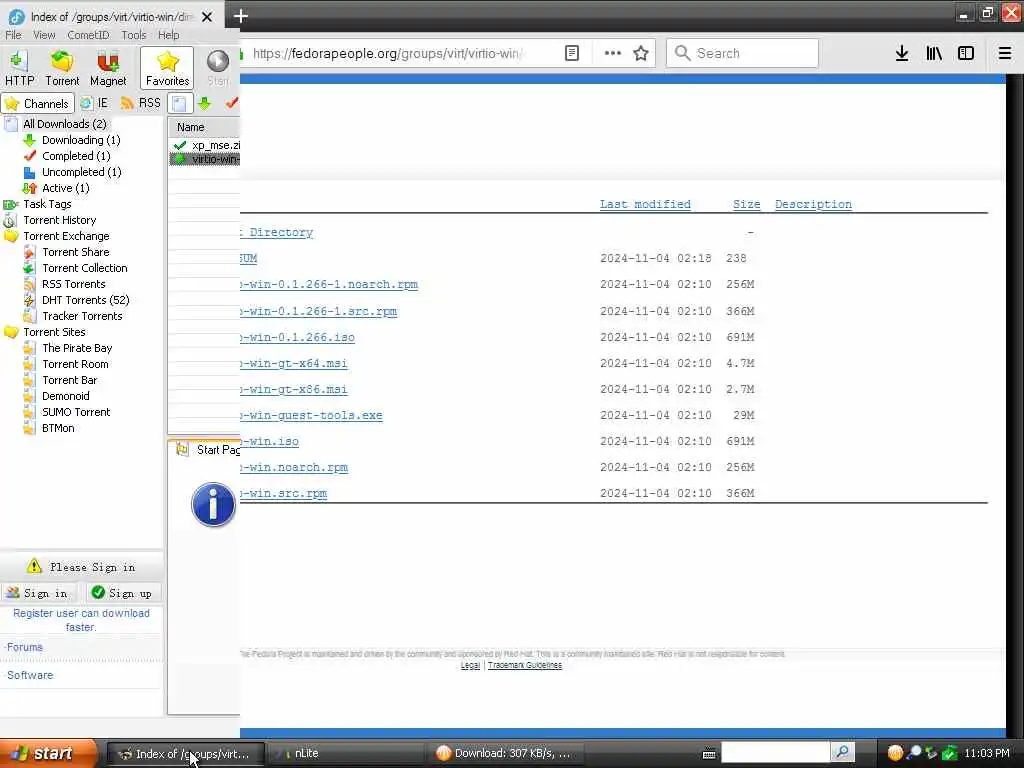This screenshot has height=768, width=1024.
Task: Open the Software link
Action: click(30, 675)
